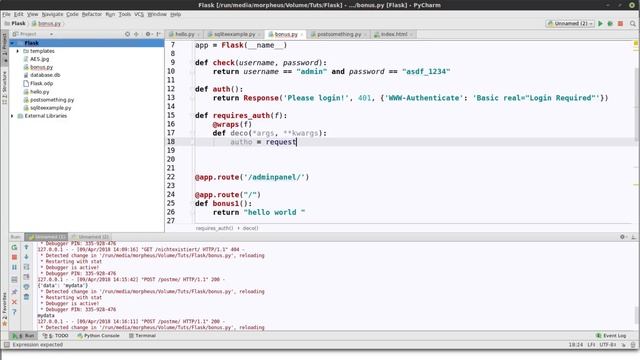Screen dimensions: 640x360
Task: Open the Refactor menu
Action: coord(91,14)
